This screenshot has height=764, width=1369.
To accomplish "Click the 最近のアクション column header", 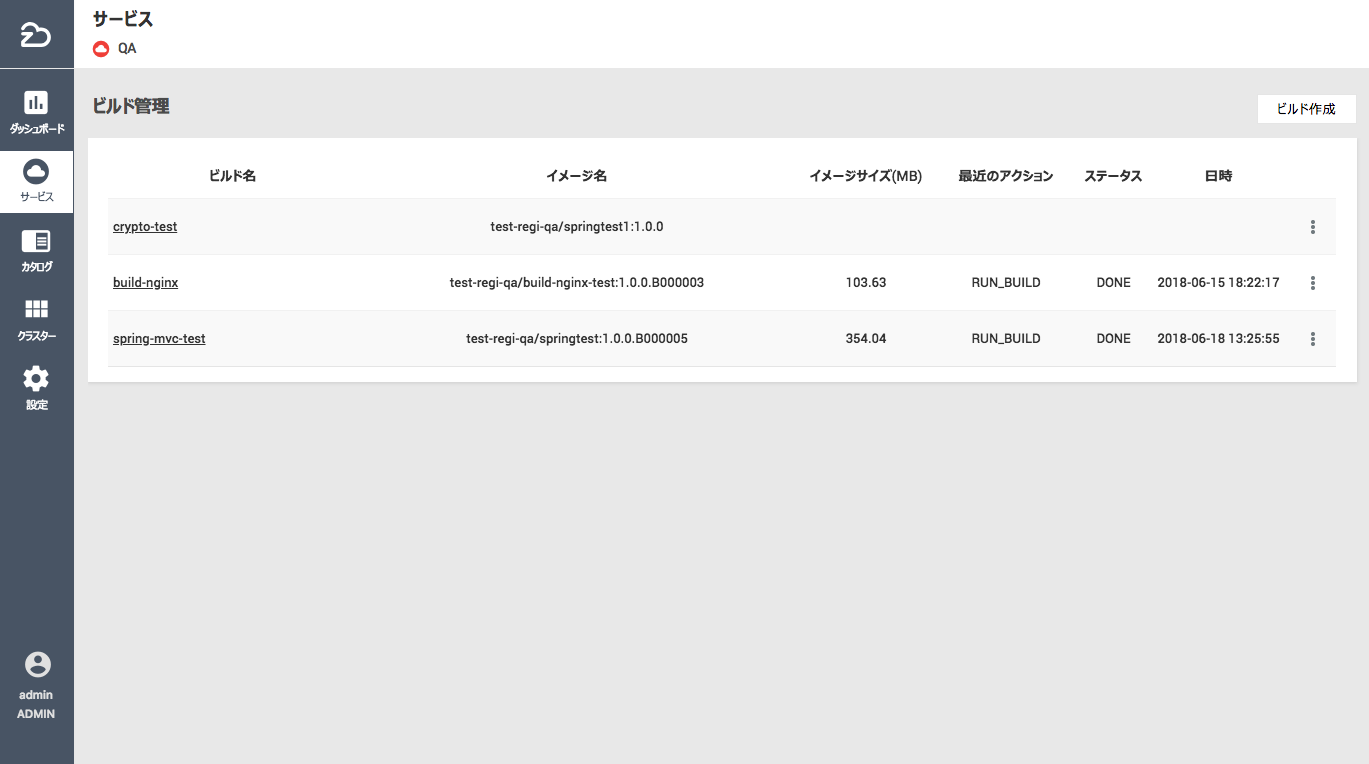I will click(x=1006, y=176).
